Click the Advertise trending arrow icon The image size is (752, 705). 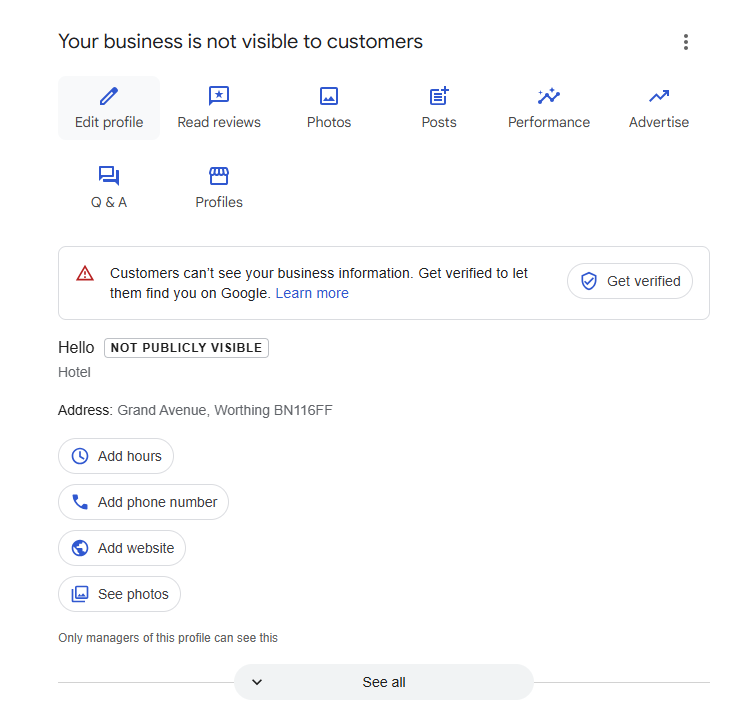[x=659, y=96]
